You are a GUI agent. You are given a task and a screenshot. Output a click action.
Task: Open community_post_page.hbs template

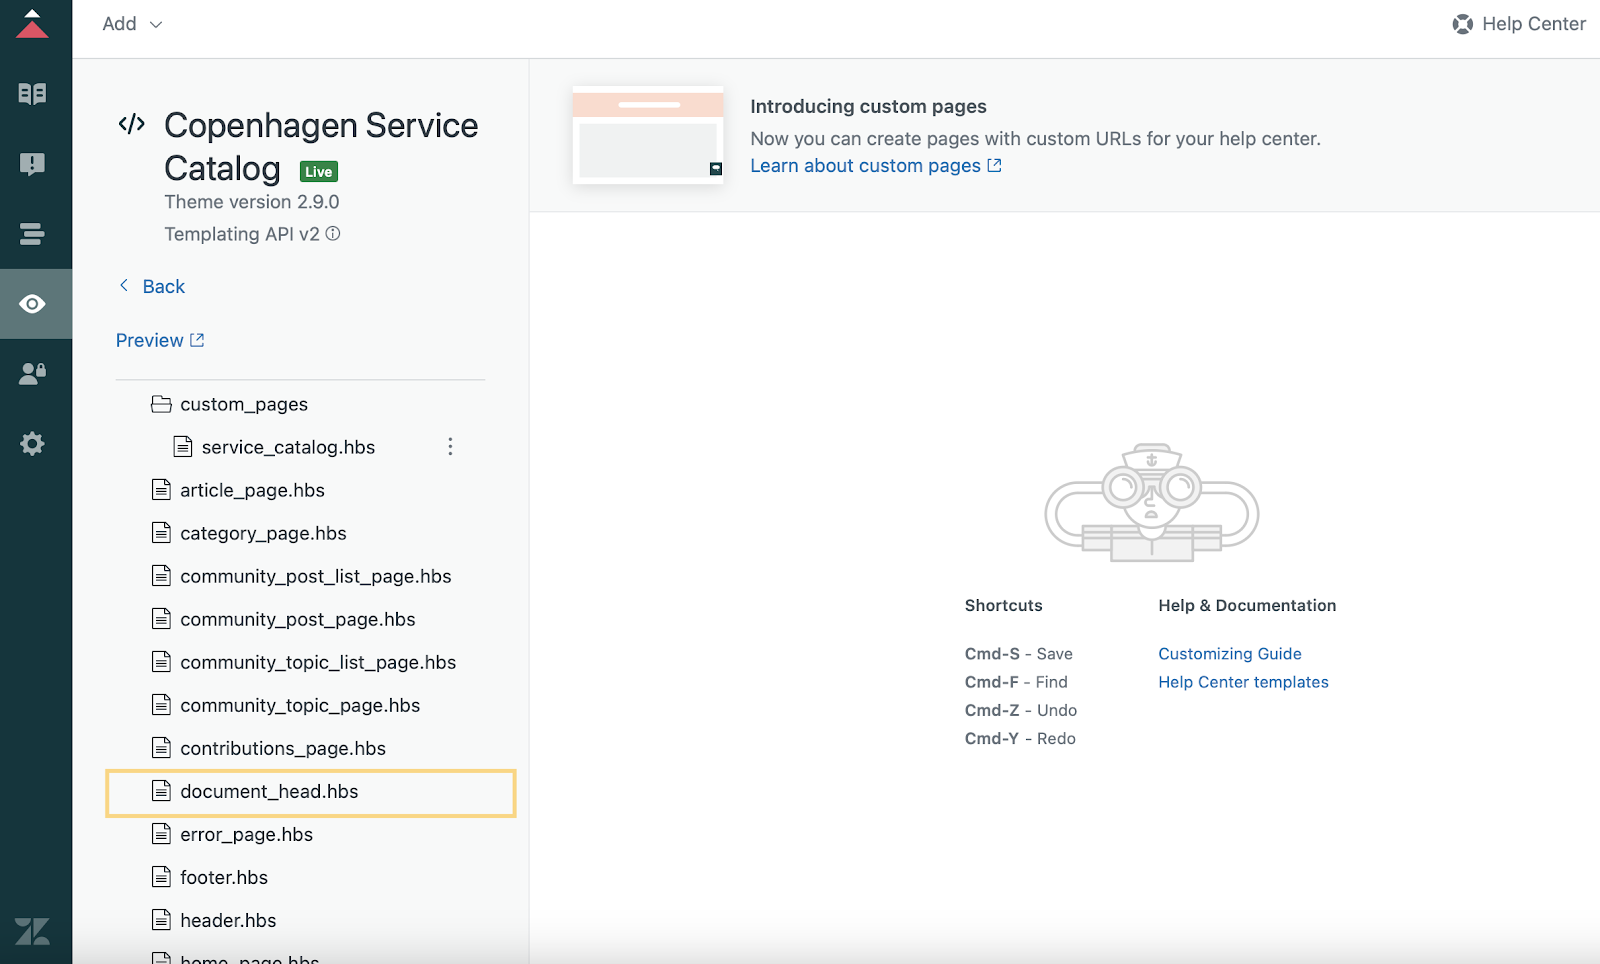point(297,619)
